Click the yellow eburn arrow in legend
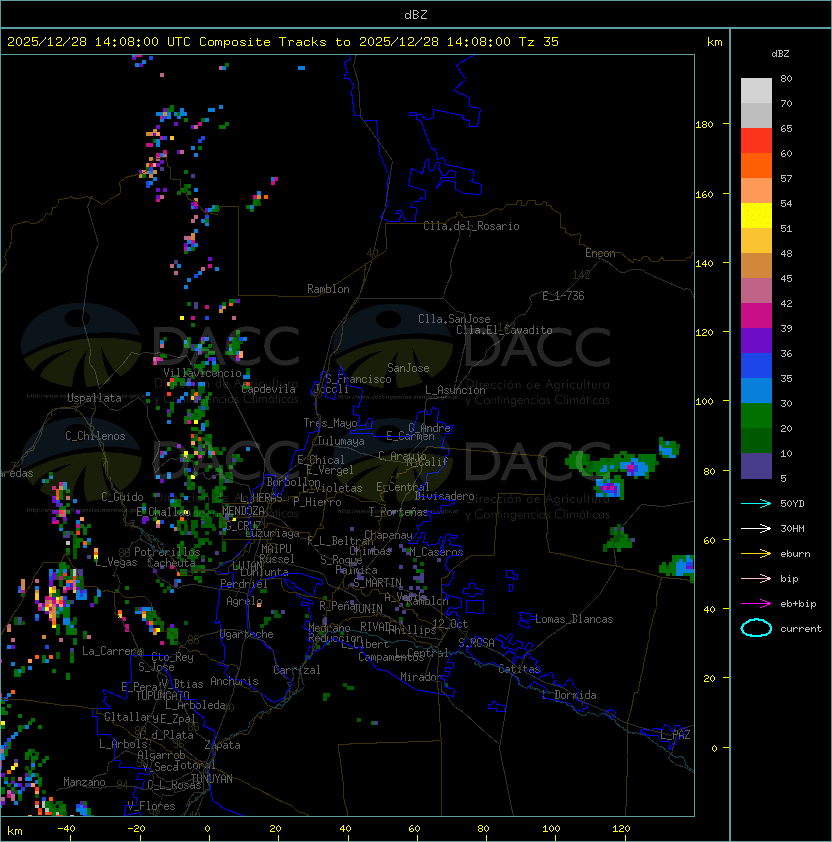 click(x=756, y=554)
